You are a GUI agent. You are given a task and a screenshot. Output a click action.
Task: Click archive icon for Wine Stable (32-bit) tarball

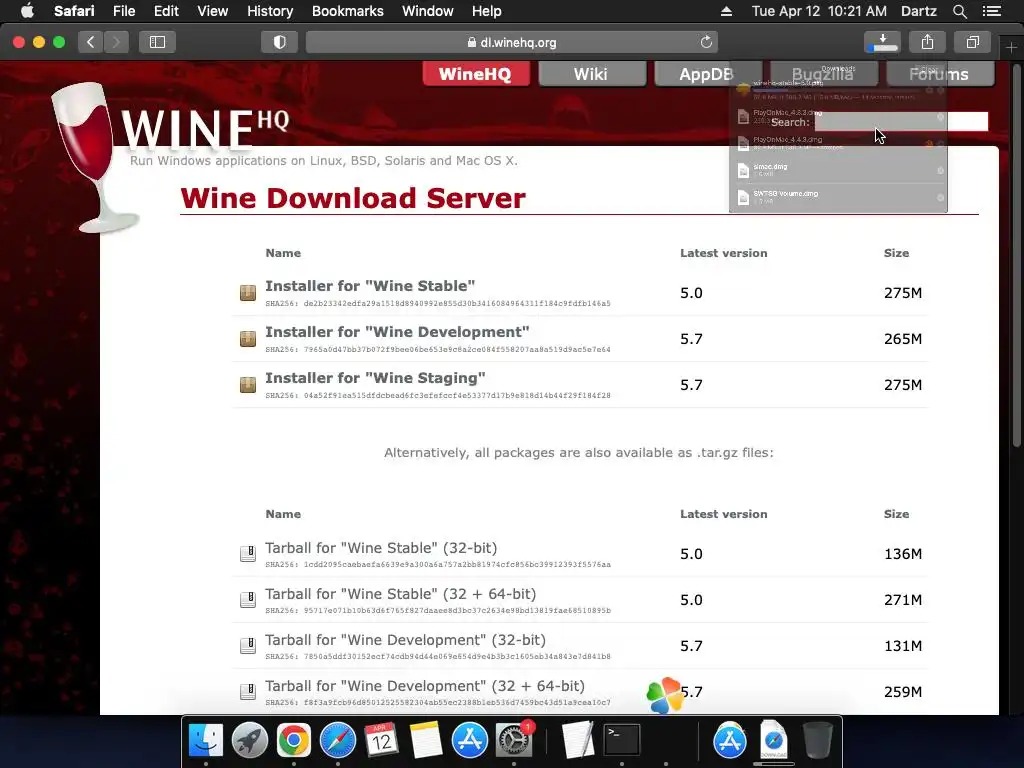(248, 554)
